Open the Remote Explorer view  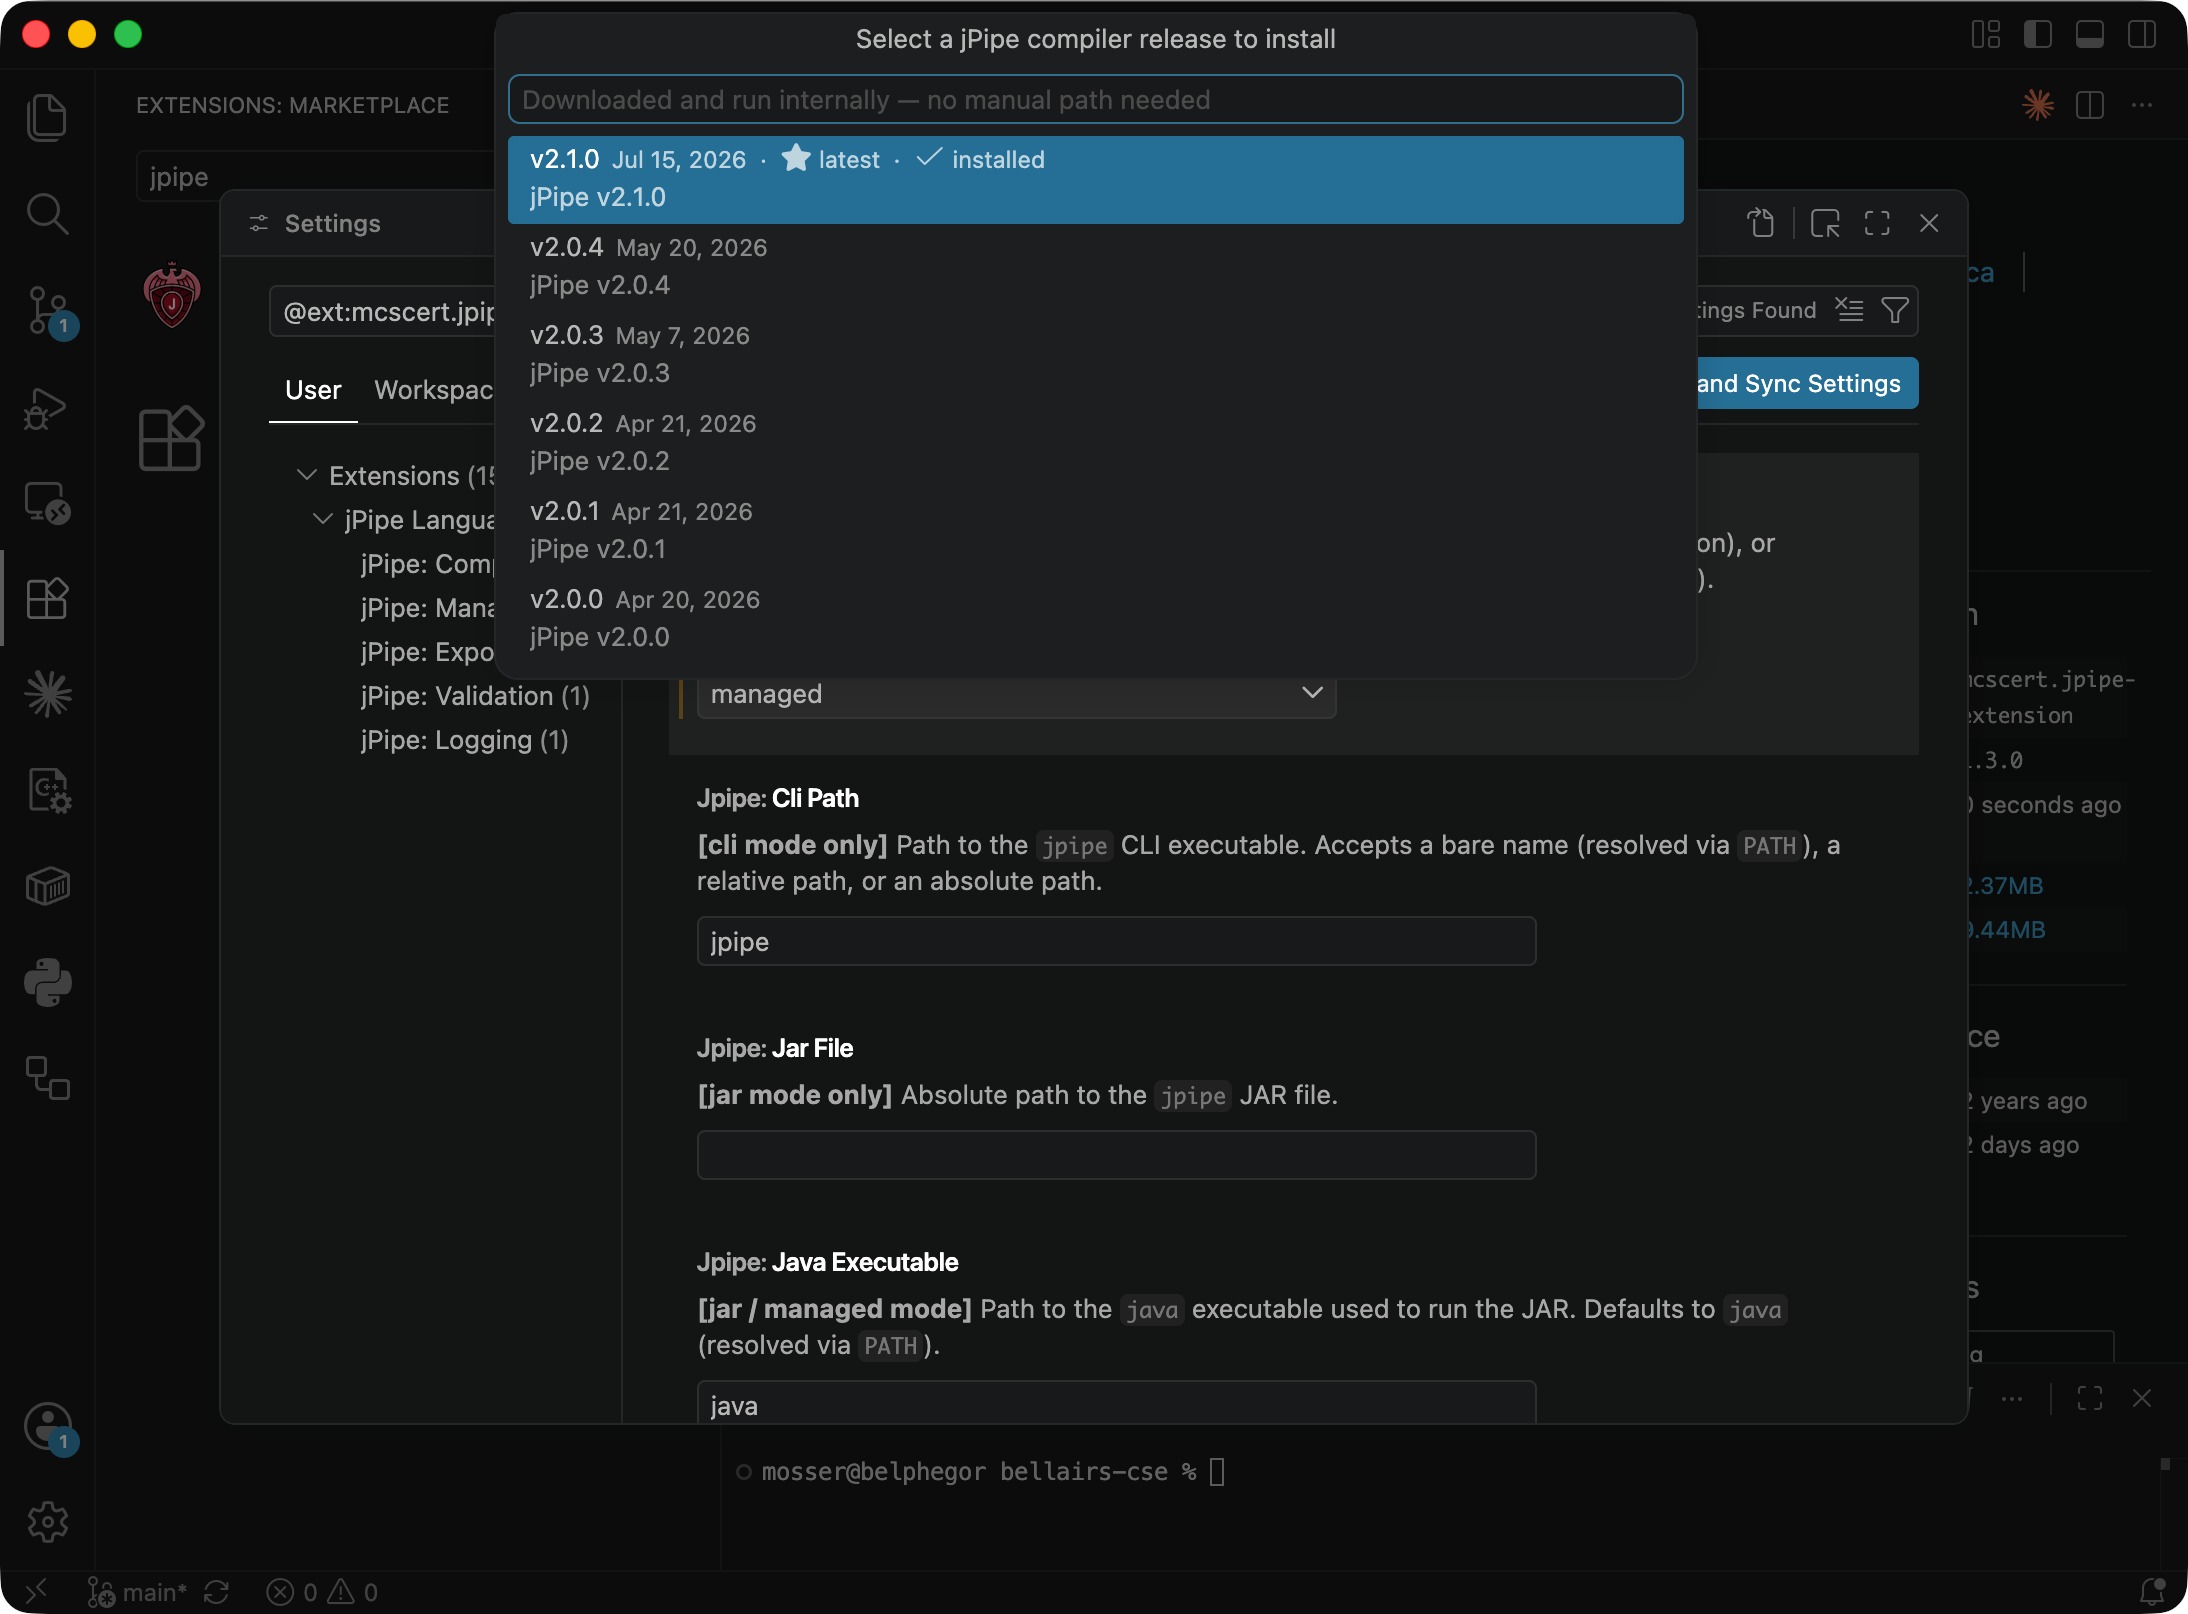pos(47,503)
